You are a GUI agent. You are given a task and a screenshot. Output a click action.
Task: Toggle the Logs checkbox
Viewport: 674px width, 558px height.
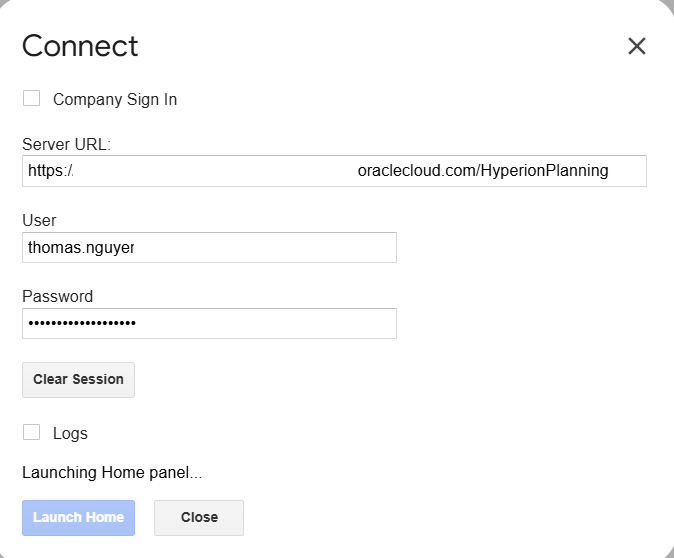pos(32,432)
